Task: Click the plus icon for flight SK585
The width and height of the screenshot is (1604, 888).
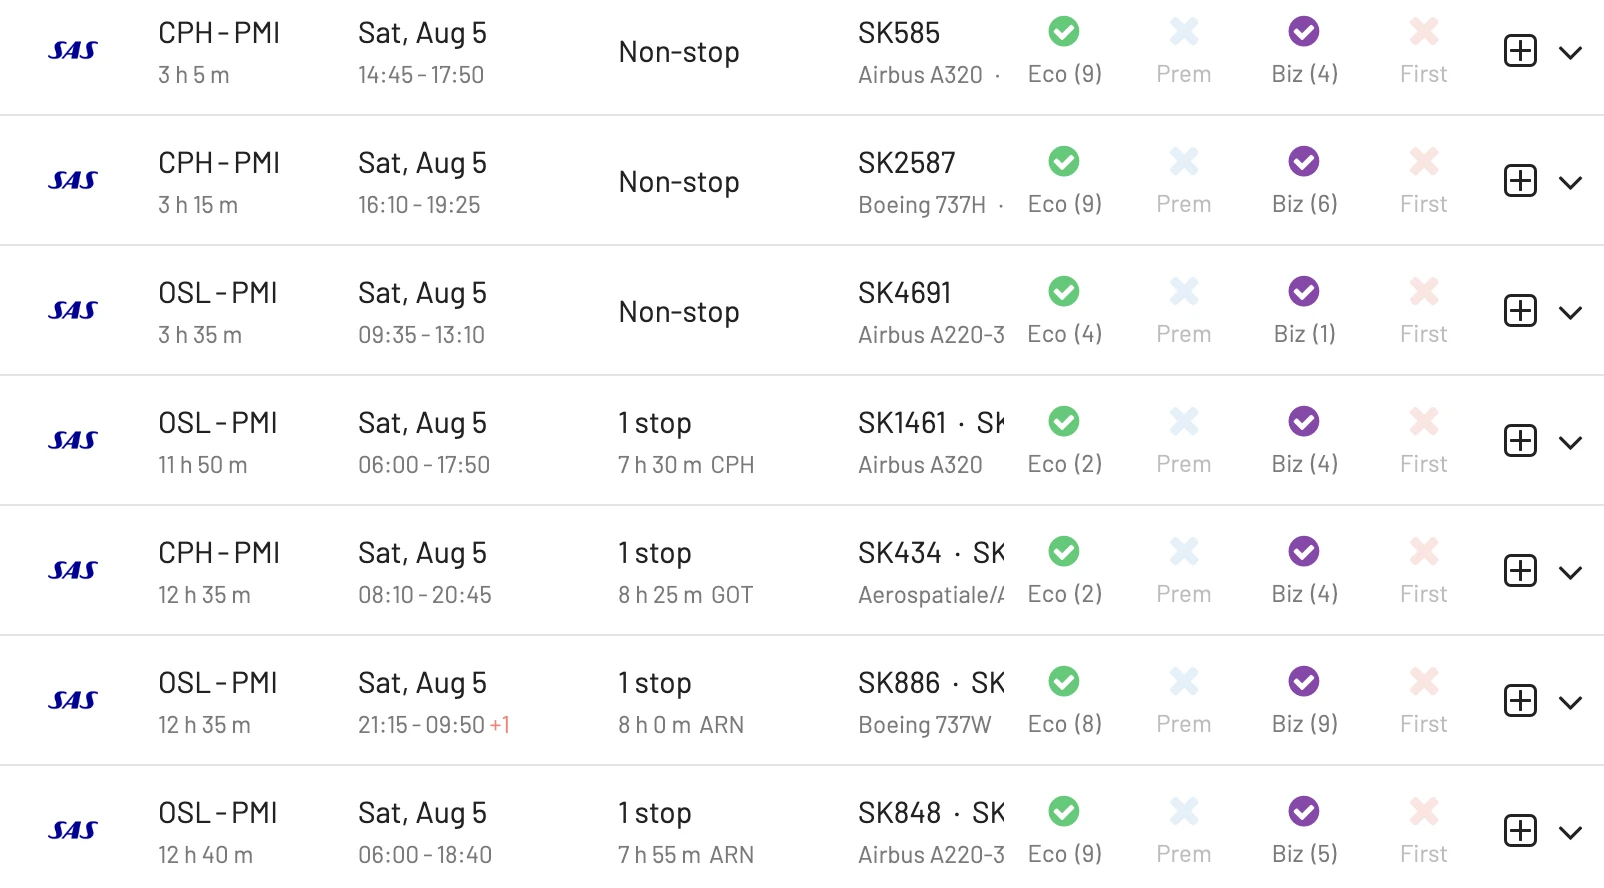Action: pyautogui.click(x=1520, y=51)
